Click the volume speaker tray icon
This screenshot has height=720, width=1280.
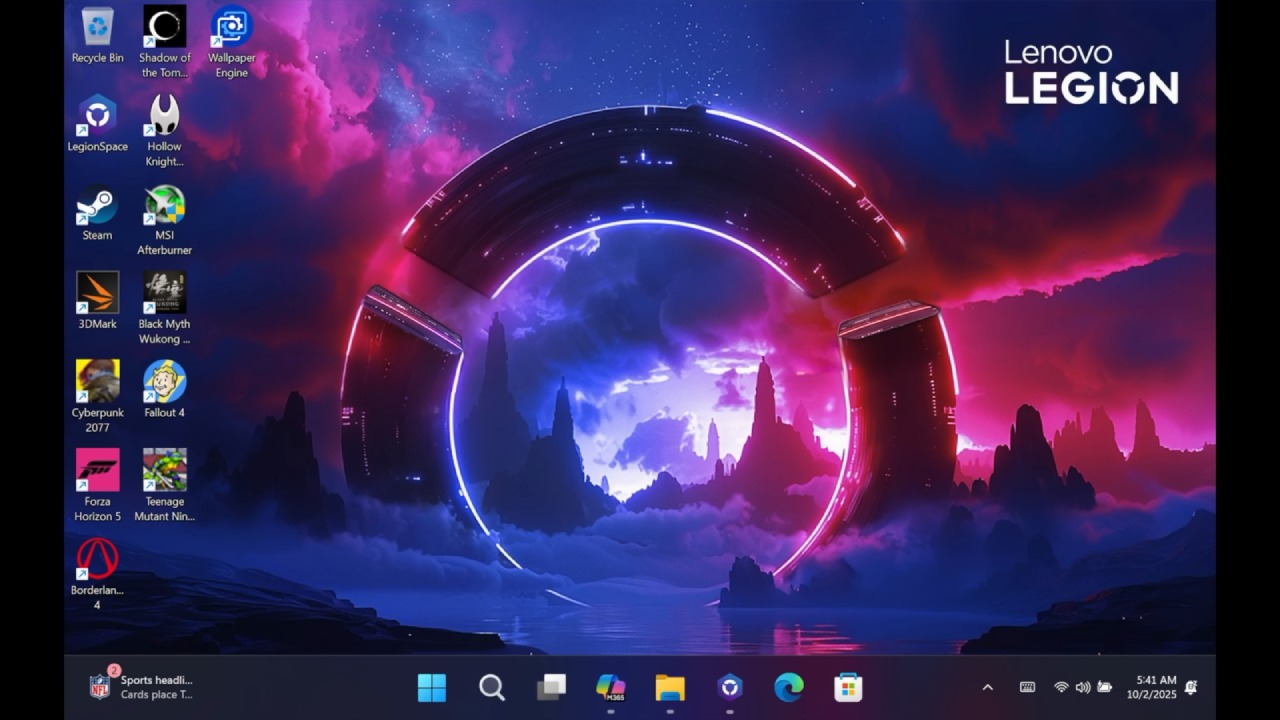[1083, 687]
